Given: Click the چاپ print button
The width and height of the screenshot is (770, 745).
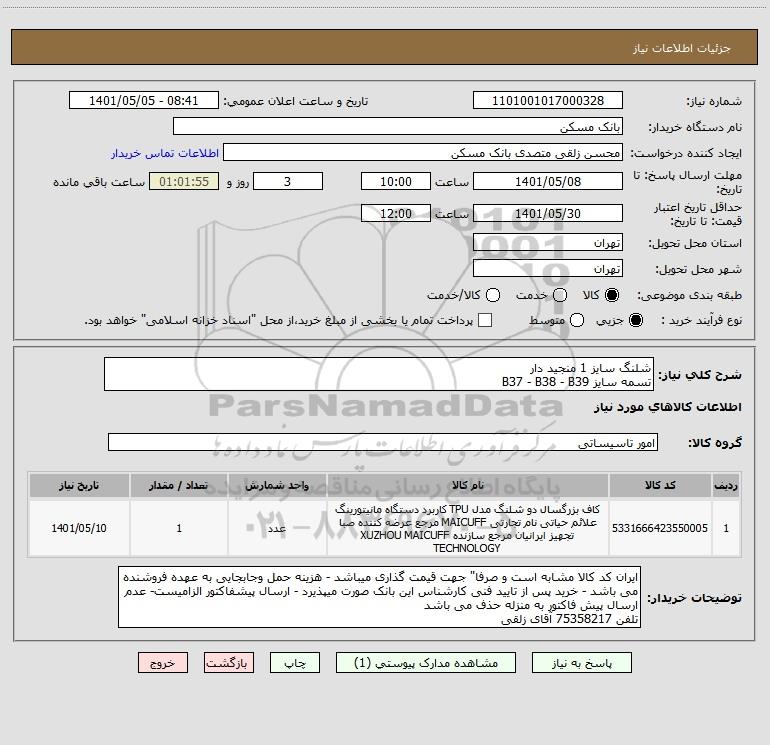Looking at the screenshot, I should pyautogui.click(x=295, y=662).
